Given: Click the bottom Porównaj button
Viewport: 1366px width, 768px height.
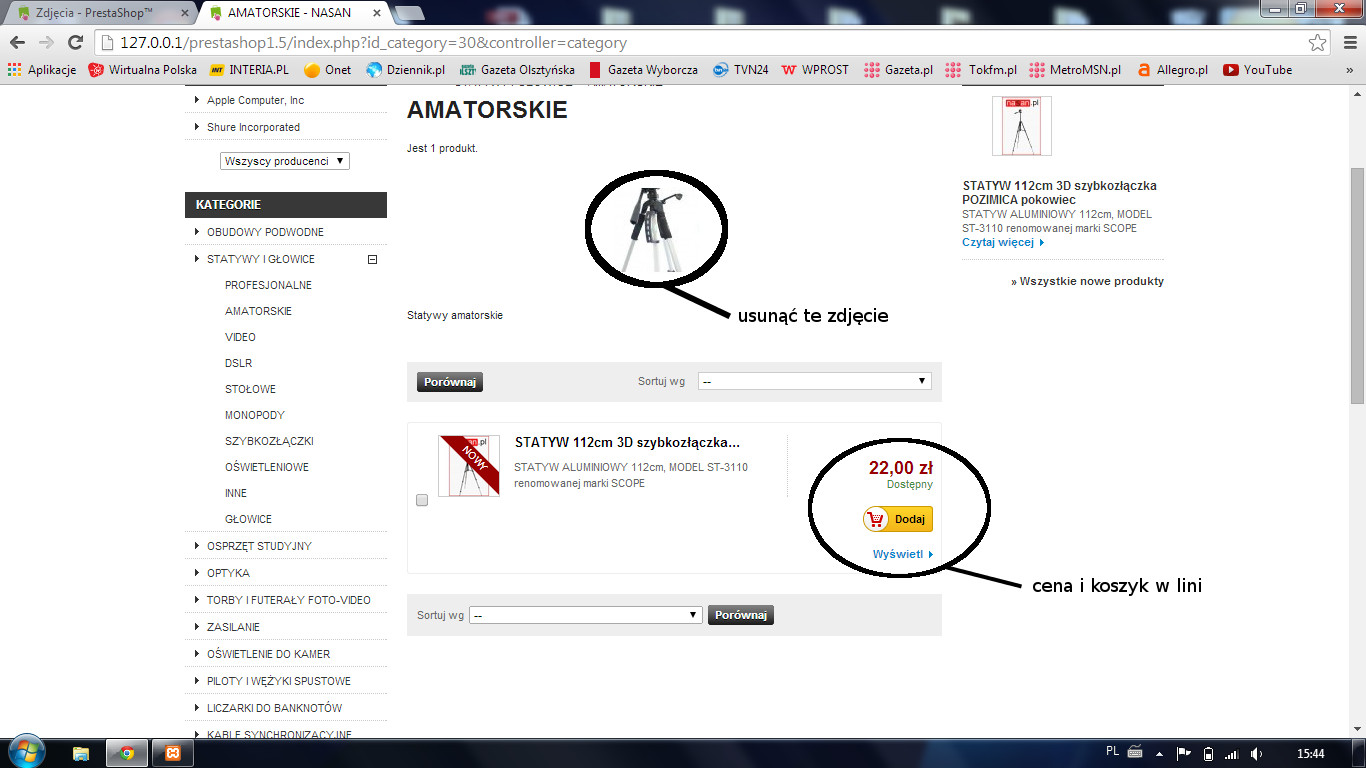Looking at the screenshot, I should point(741,615).
